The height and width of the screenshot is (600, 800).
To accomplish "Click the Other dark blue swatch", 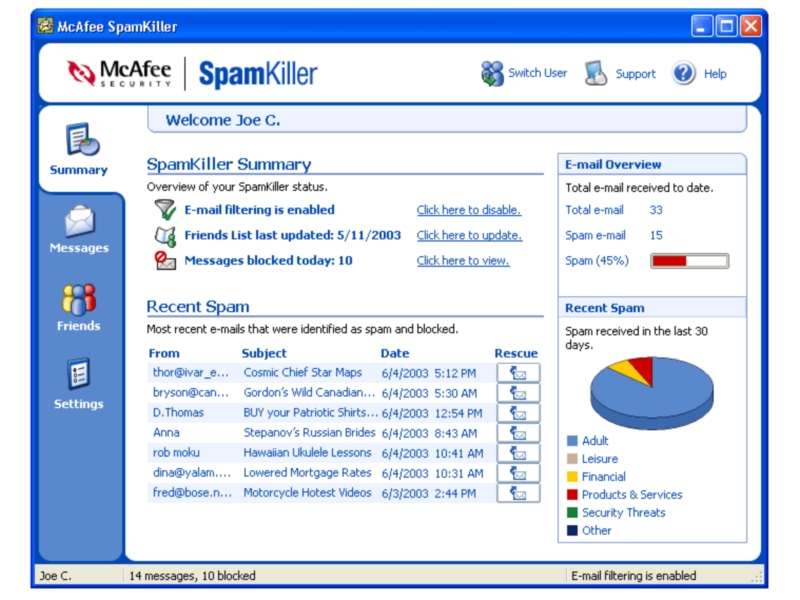I will (x=572, y=531).
